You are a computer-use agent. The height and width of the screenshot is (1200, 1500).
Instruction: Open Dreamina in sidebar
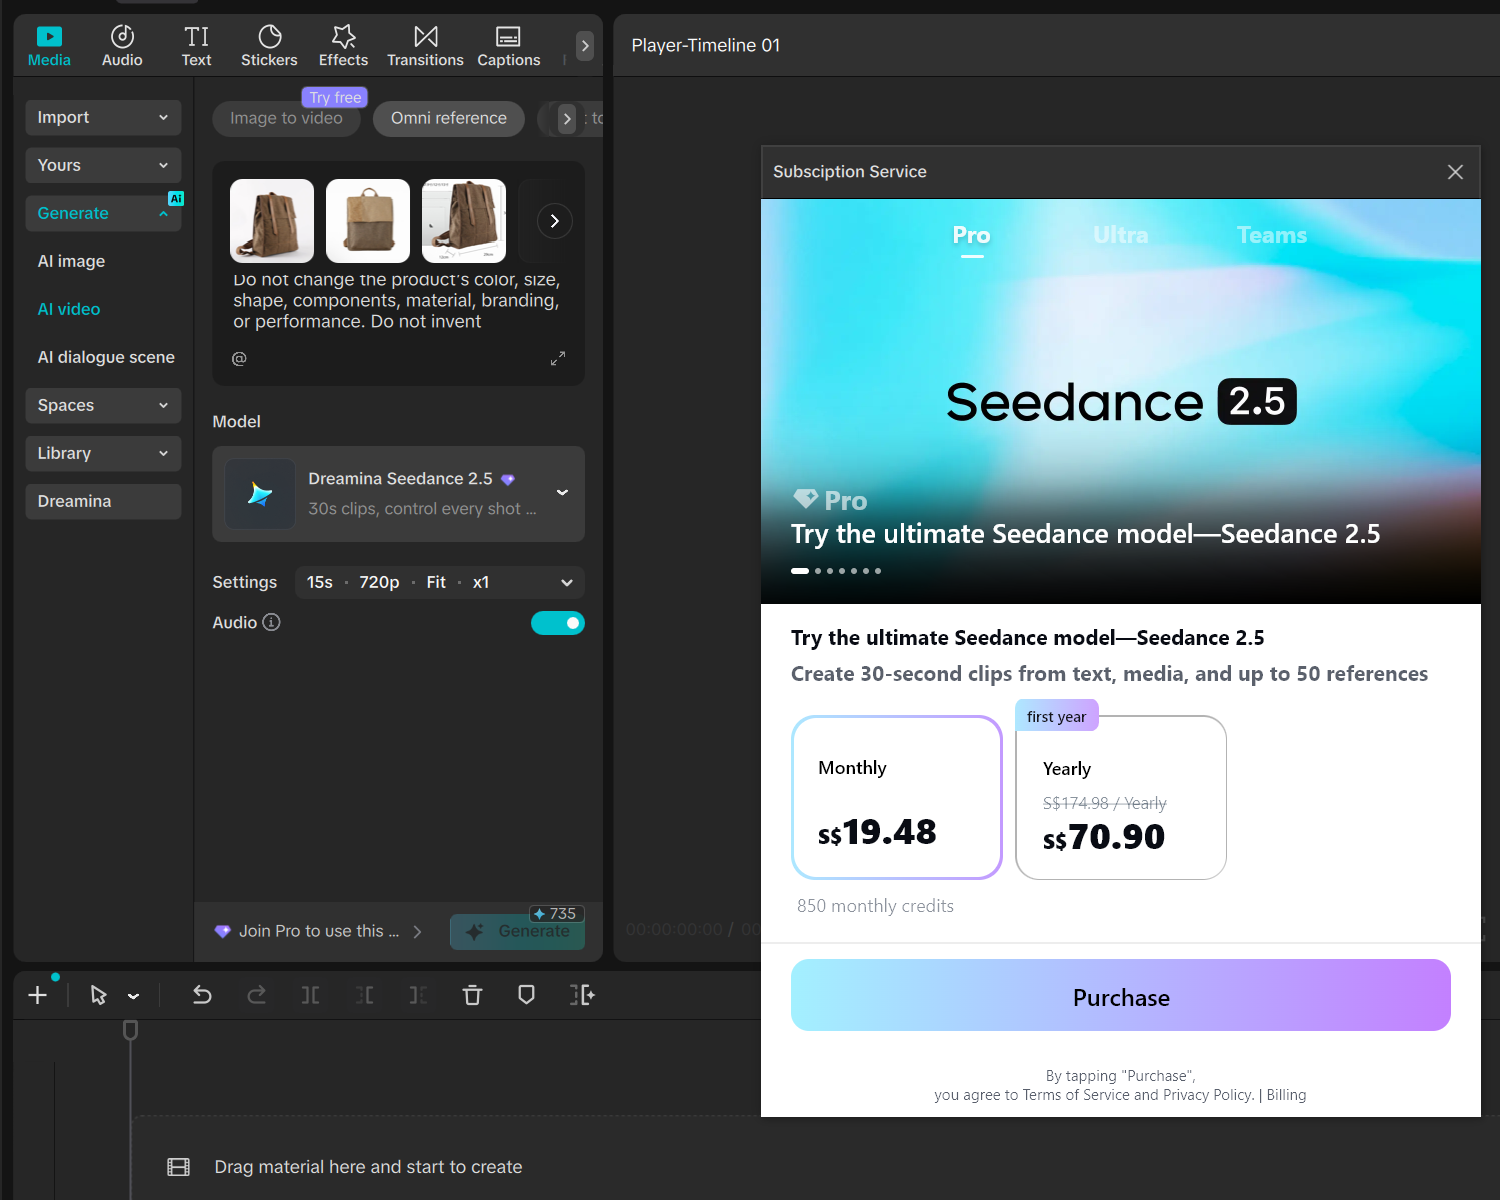coord(103,501)
